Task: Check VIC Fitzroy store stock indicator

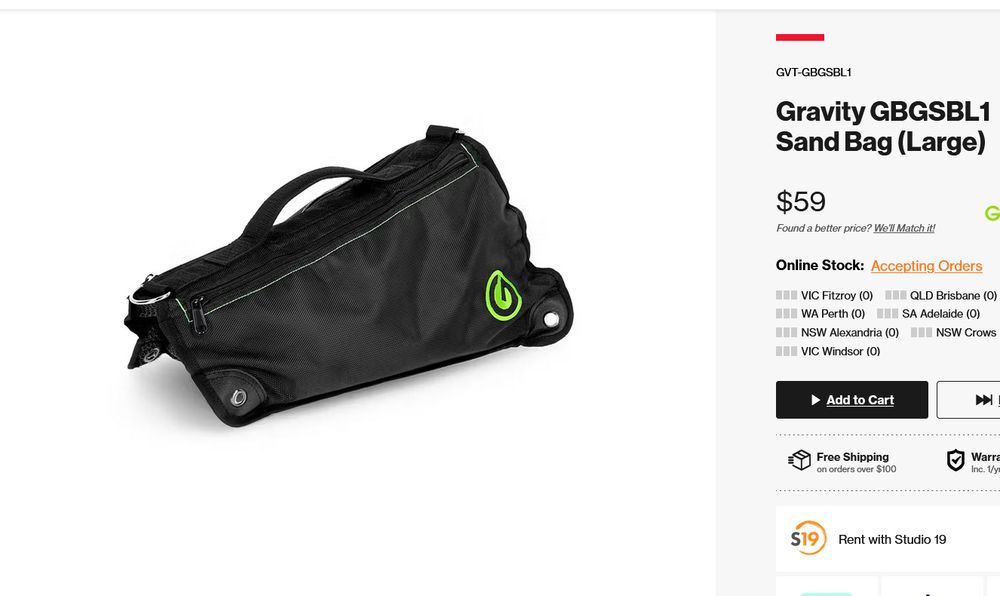Action: [x=786, y=295]
